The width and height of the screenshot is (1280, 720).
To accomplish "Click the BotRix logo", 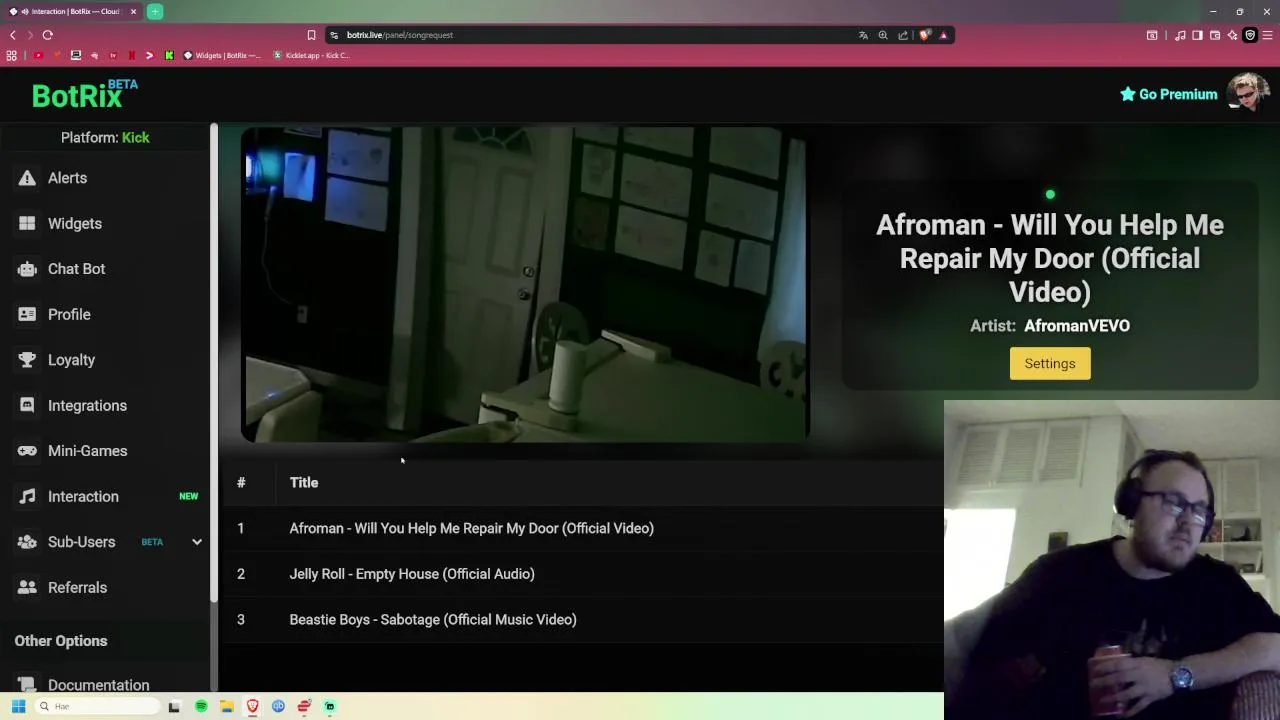I will (x=85, y=95).
